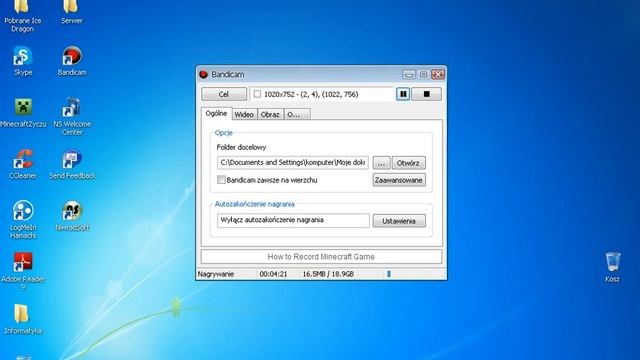Open the Informatyka folder
Image resolution: width=640 pixels, height=360 pixels.
coord(23,319)
